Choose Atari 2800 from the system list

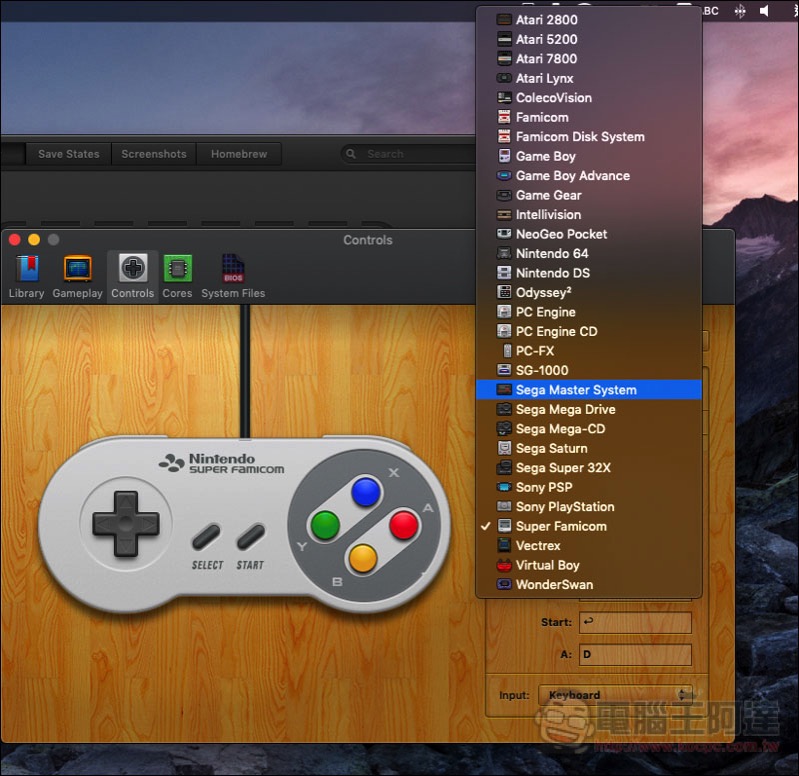[589, 20]
